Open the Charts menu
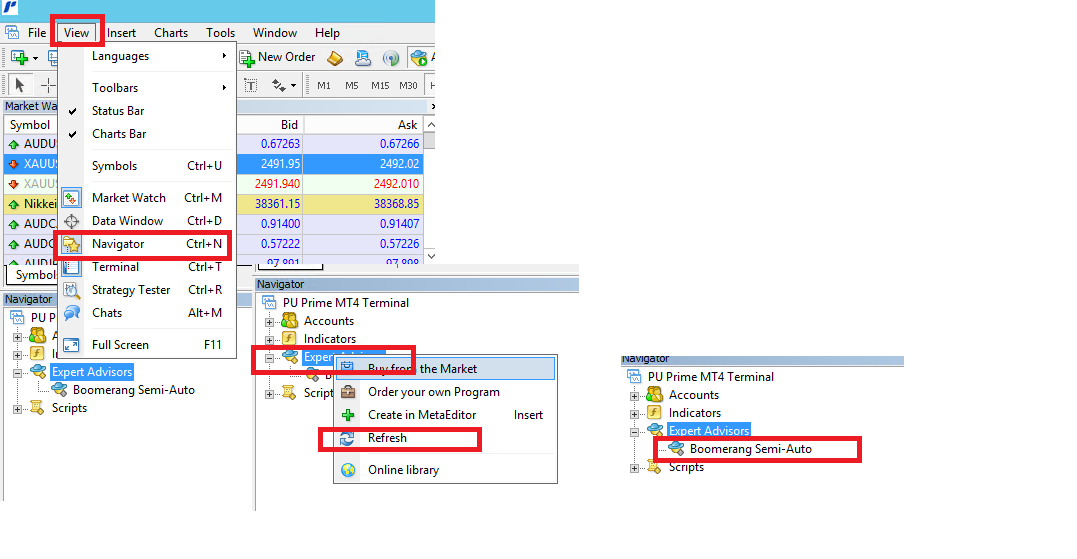The image size is (1077, 559). (x=171, y=33)
